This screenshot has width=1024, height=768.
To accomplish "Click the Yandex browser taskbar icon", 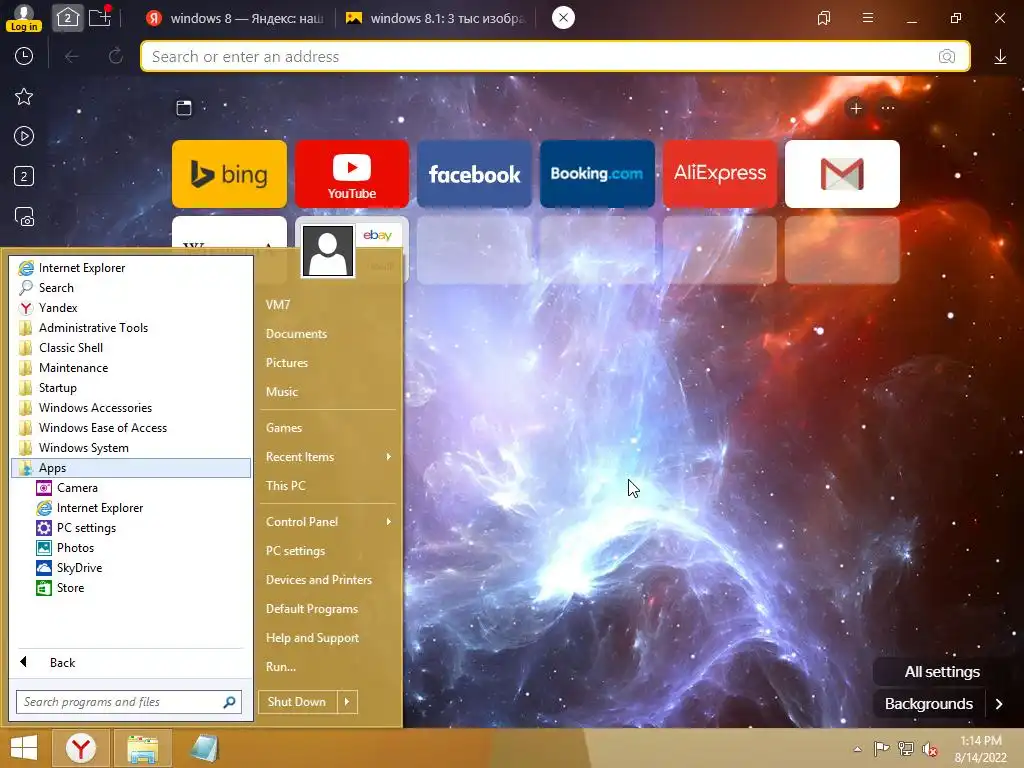I will pyautogui.click(x=80, y=748).
